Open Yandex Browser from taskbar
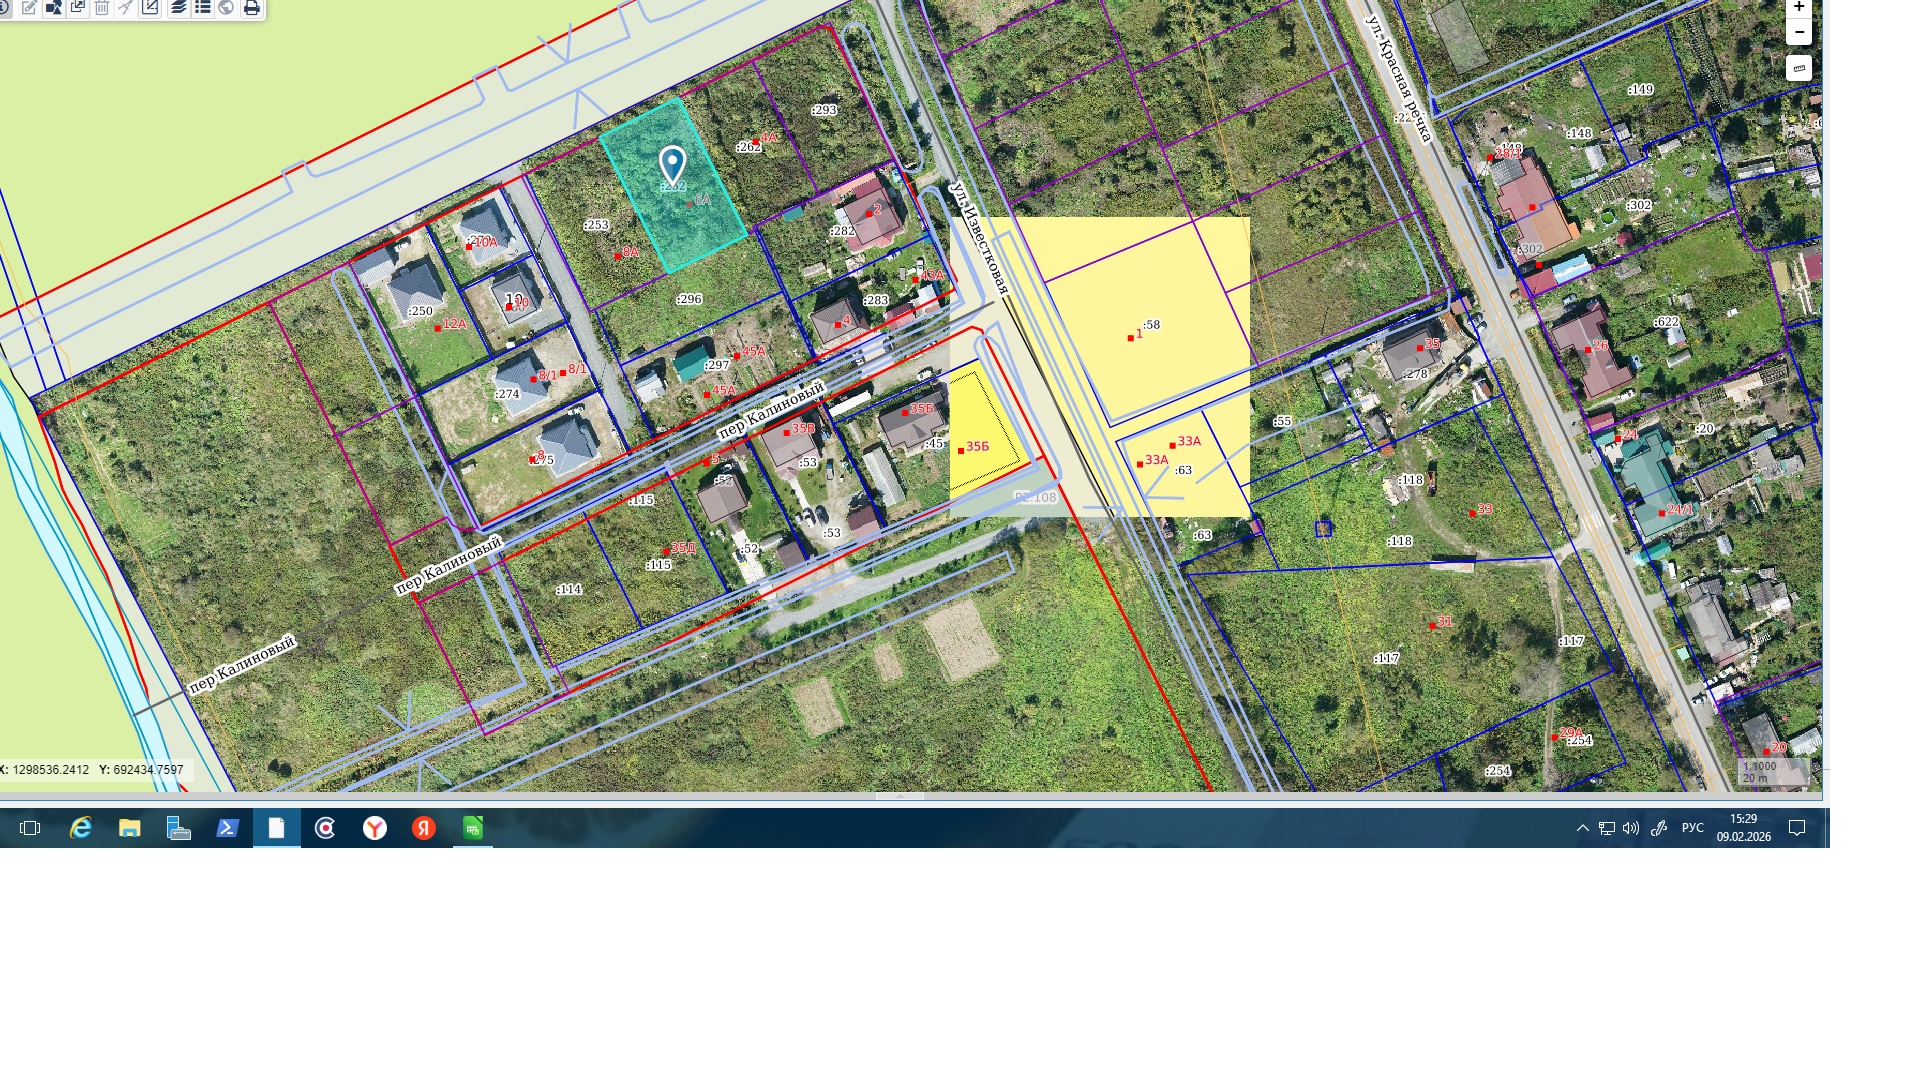Viewport: 1920px width, 1080px height. click(x=375, y=828)
